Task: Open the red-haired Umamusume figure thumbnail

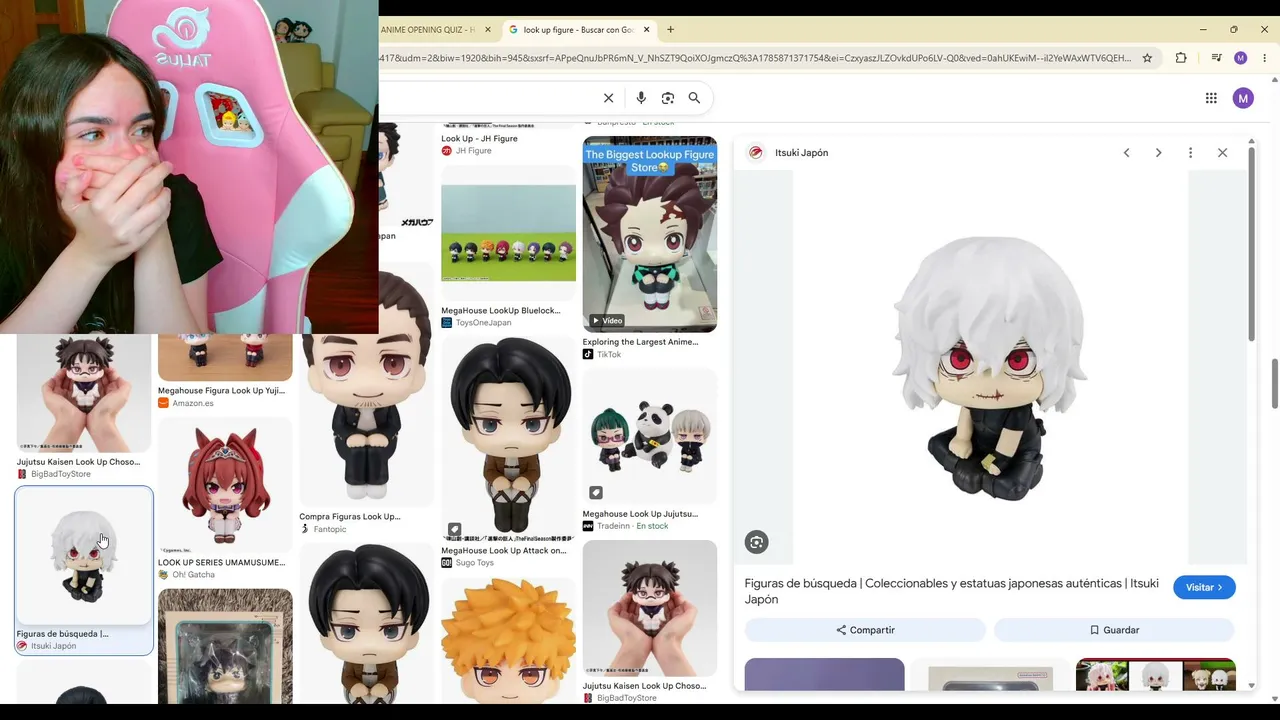Action: (x=225, y=485)
